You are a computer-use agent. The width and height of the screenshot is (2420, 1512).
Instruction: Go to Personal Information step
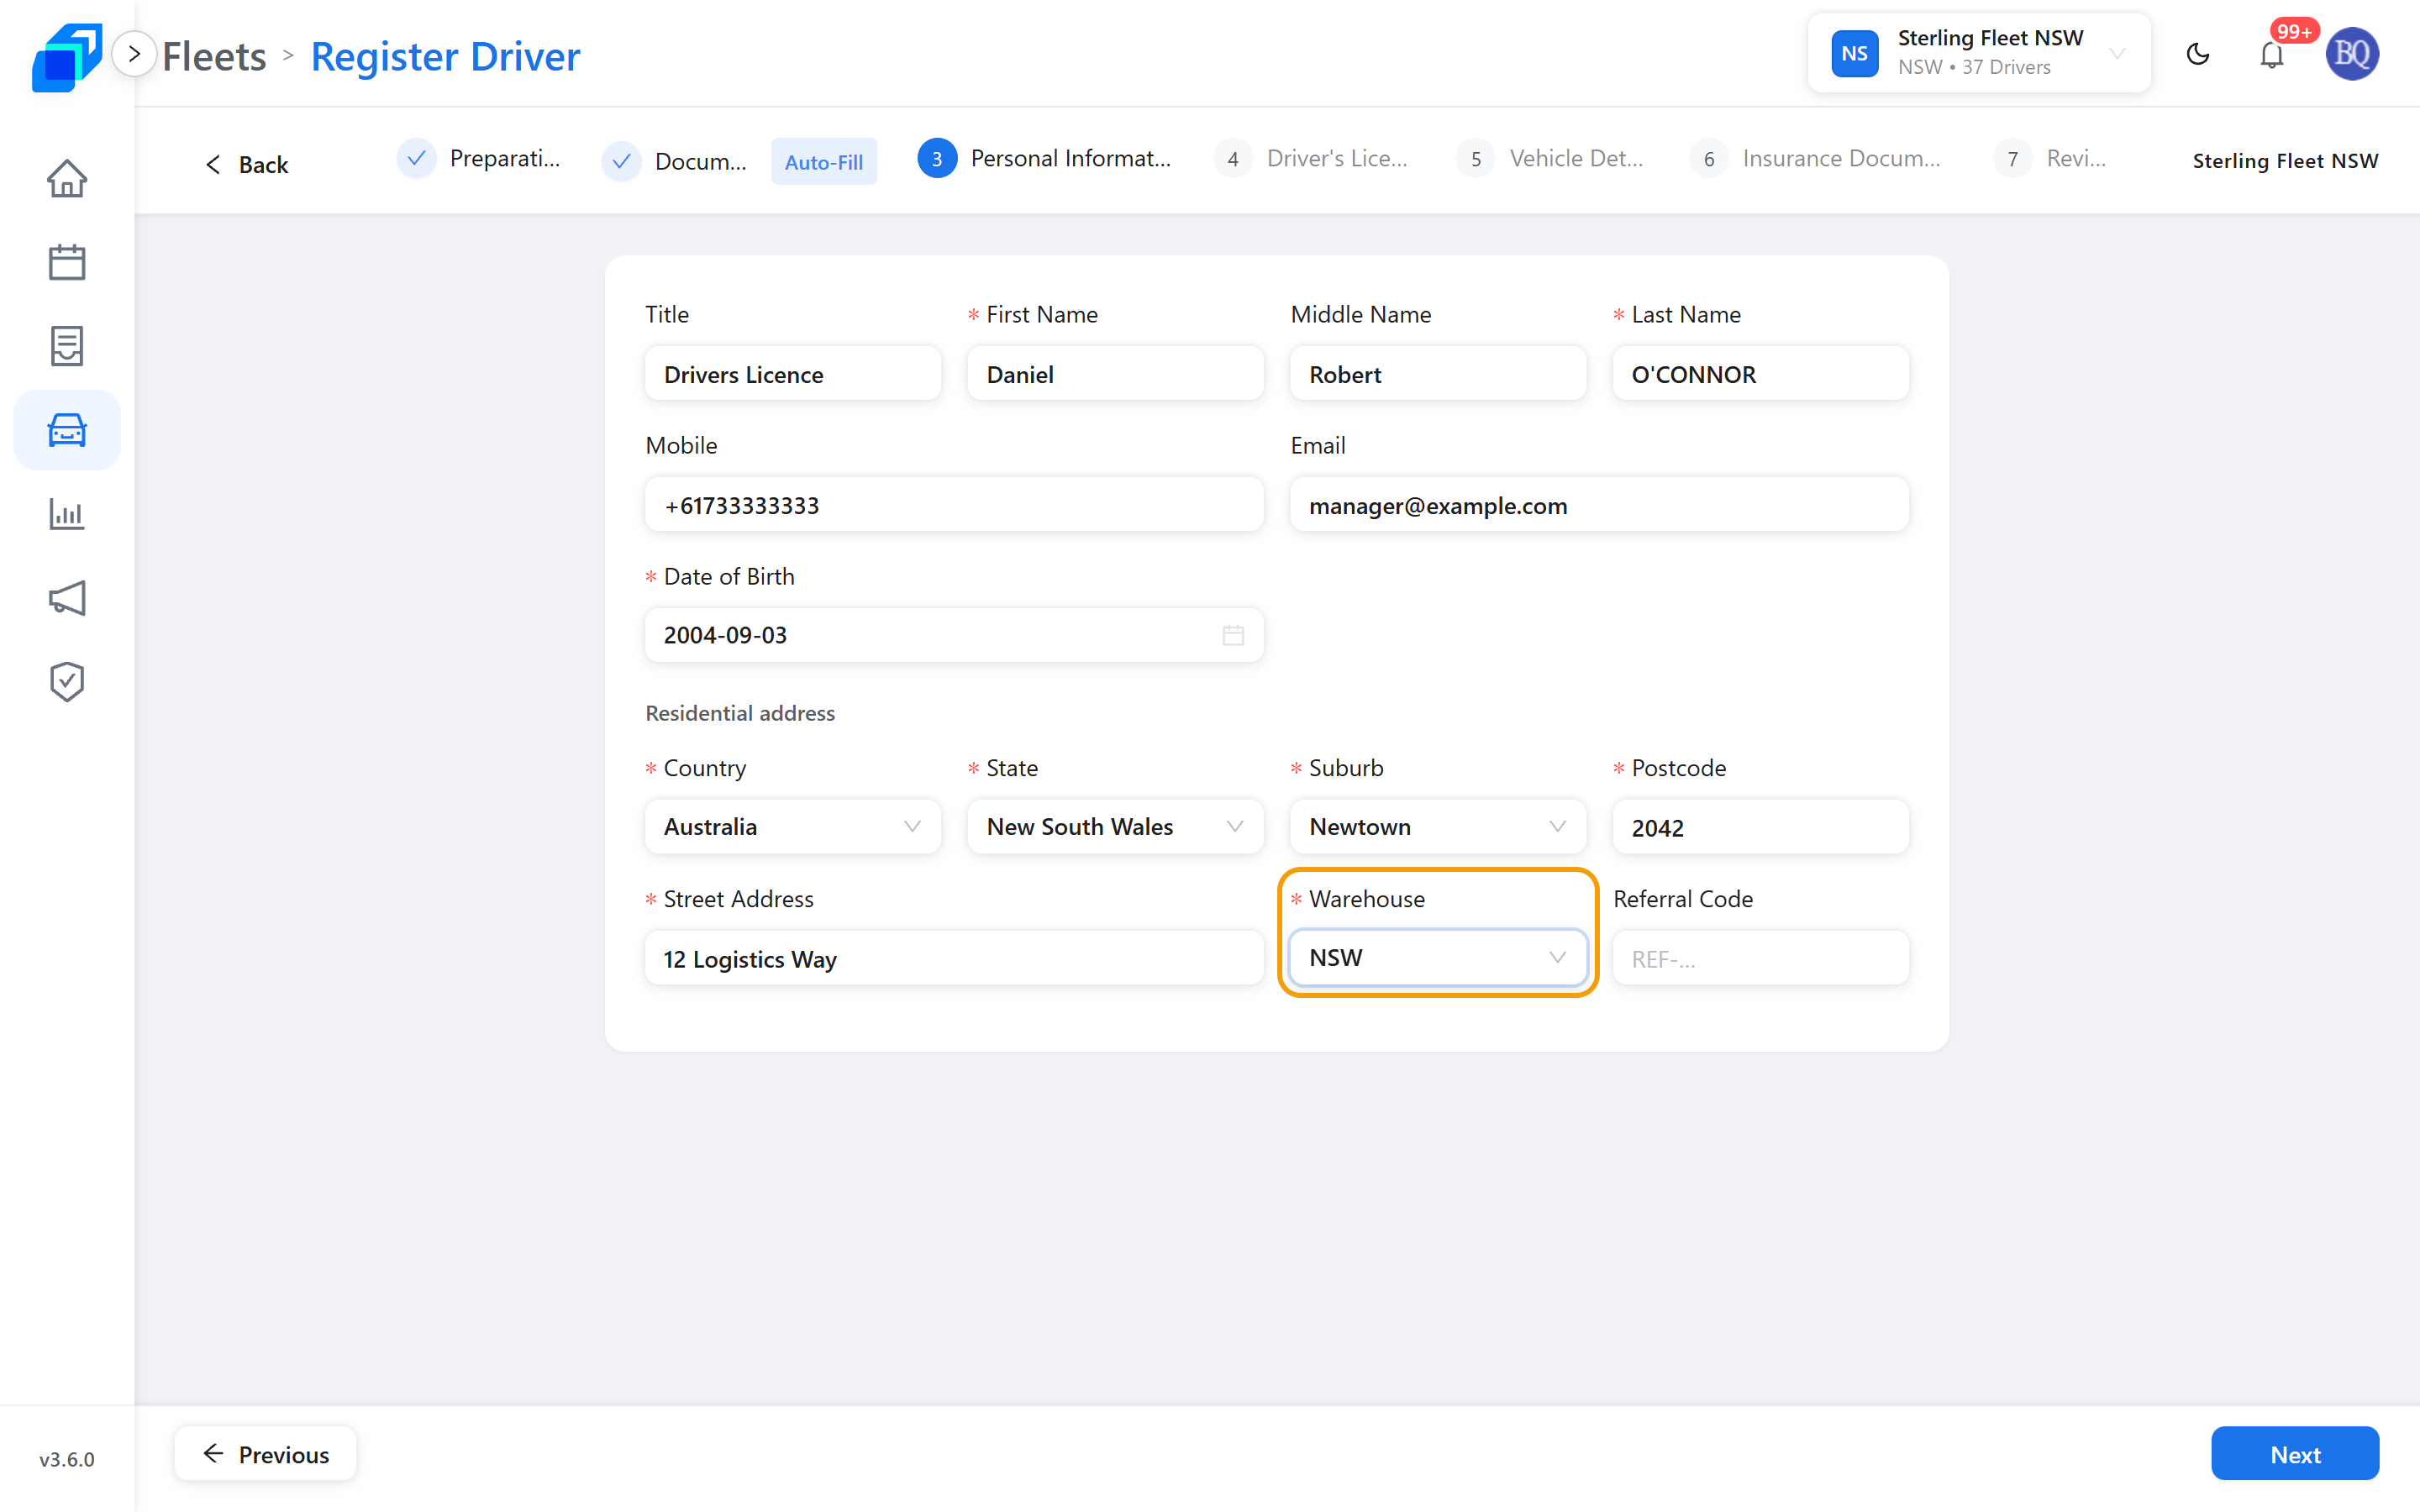[x=1045, y=158]
